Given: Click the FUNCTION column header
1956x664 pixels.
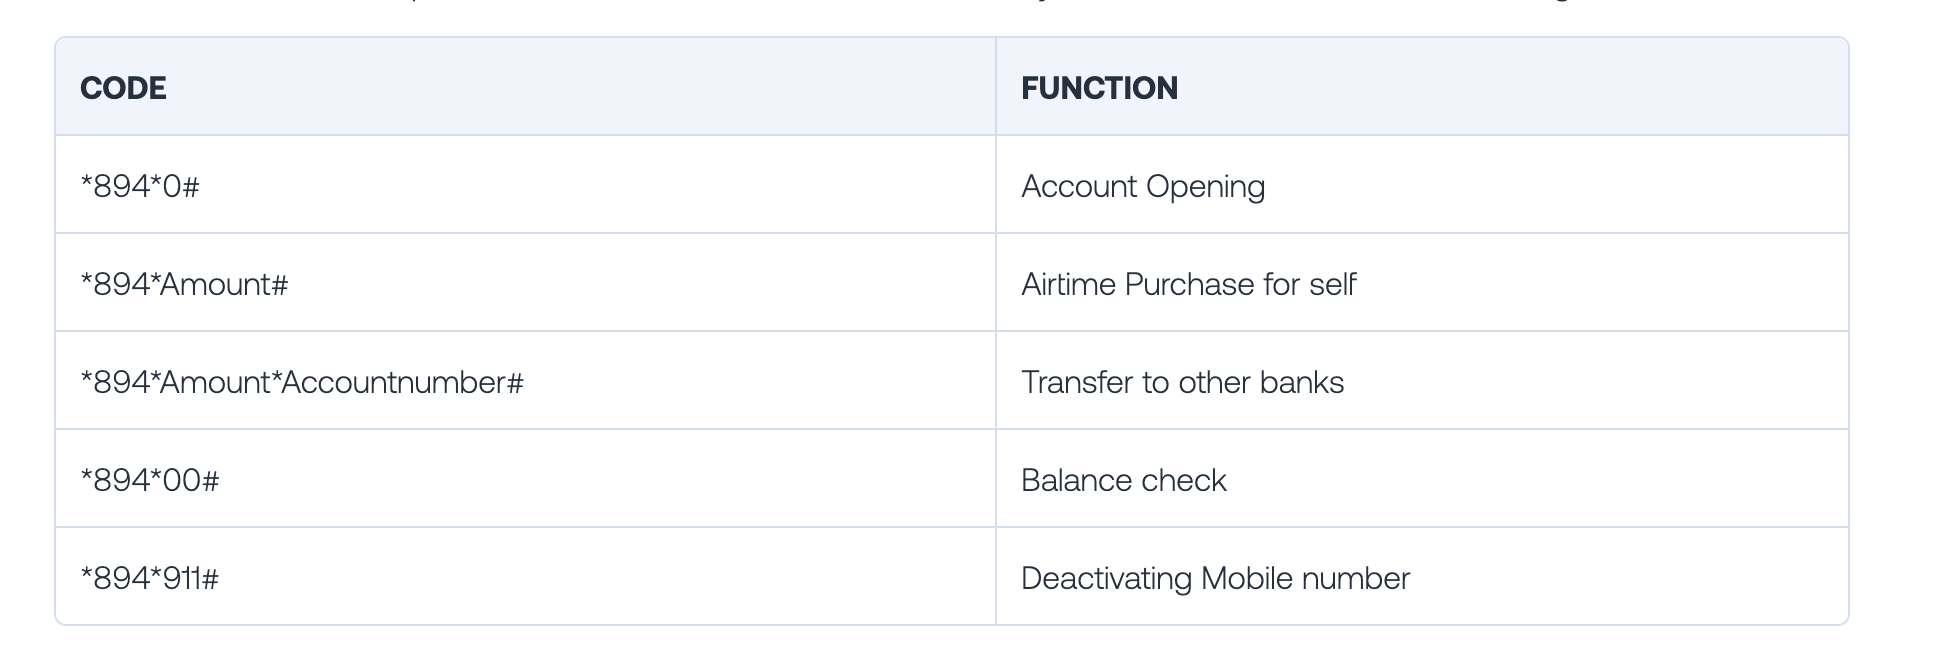Looking at the screenshot, I should (x=1099, y=88).
